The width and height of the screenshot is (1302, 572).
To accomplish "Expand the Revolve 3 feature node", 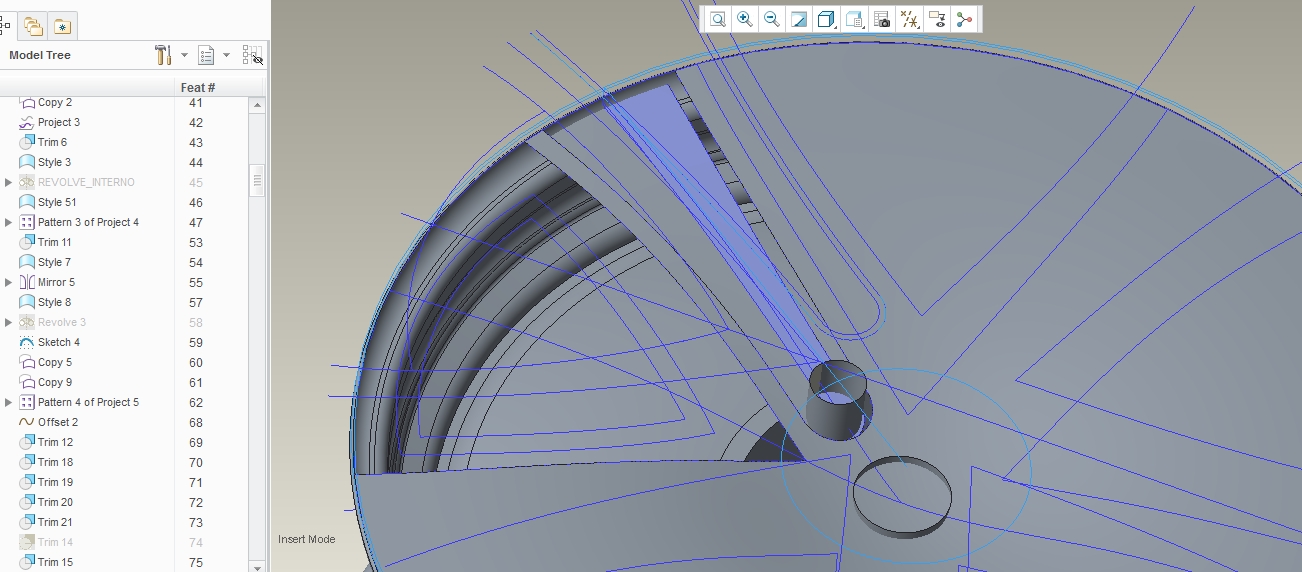I will click(9, 322).
